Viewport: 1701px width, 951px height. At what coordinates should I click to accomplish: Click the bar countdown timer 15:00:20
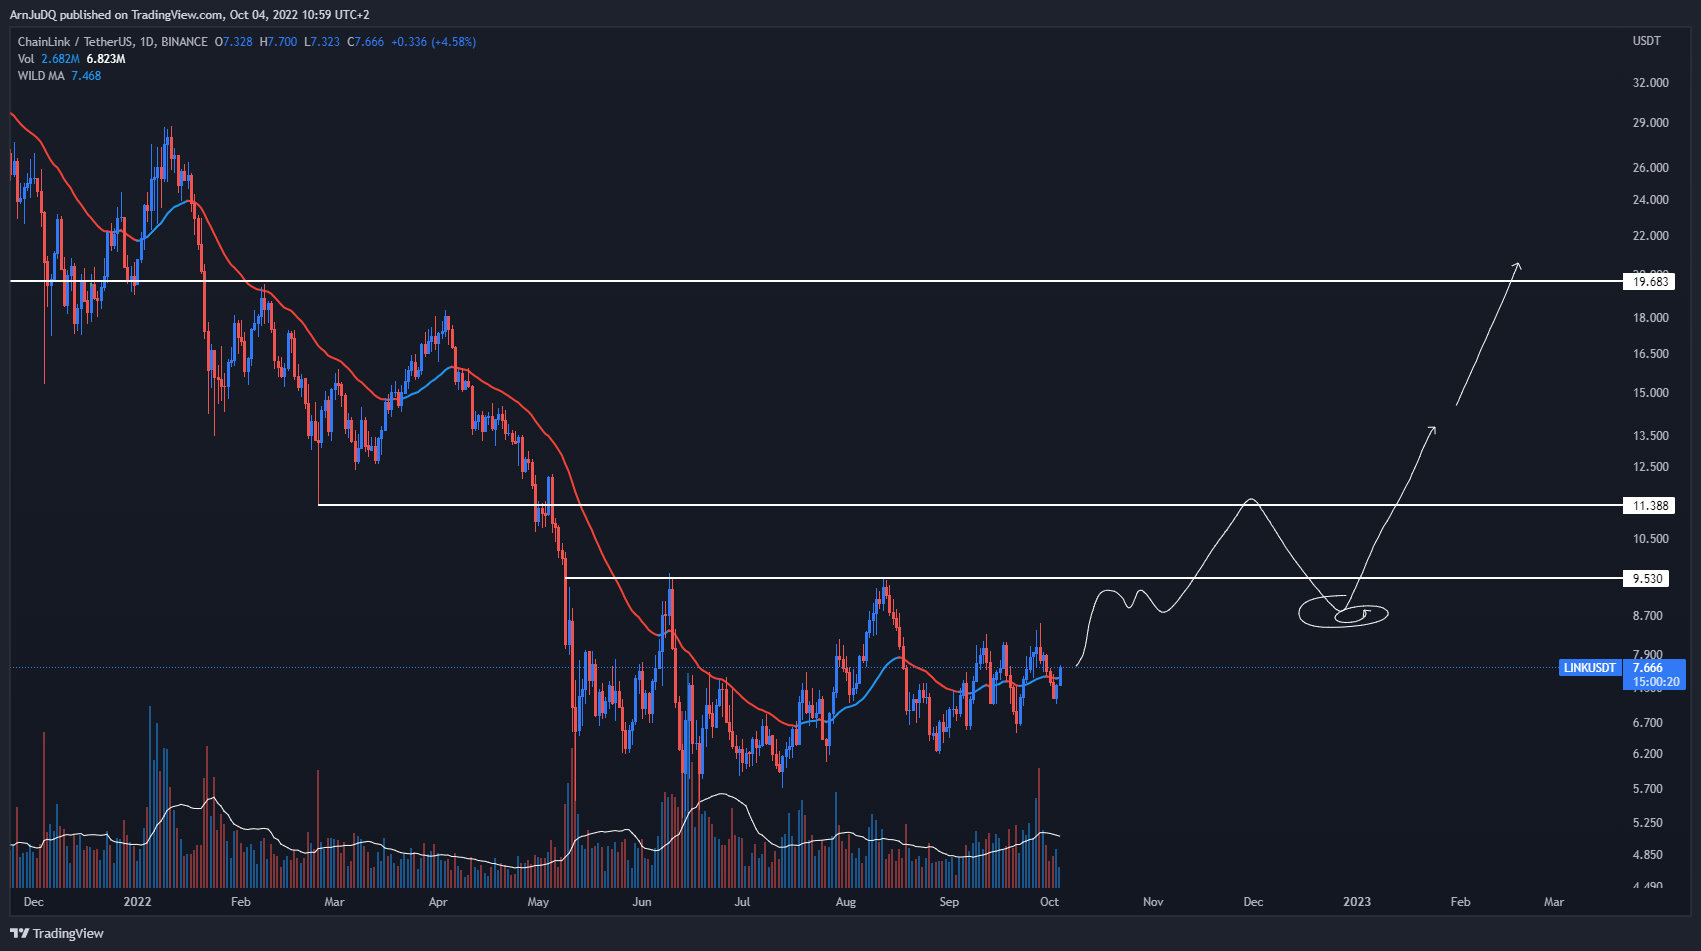tap(1655, 682)
